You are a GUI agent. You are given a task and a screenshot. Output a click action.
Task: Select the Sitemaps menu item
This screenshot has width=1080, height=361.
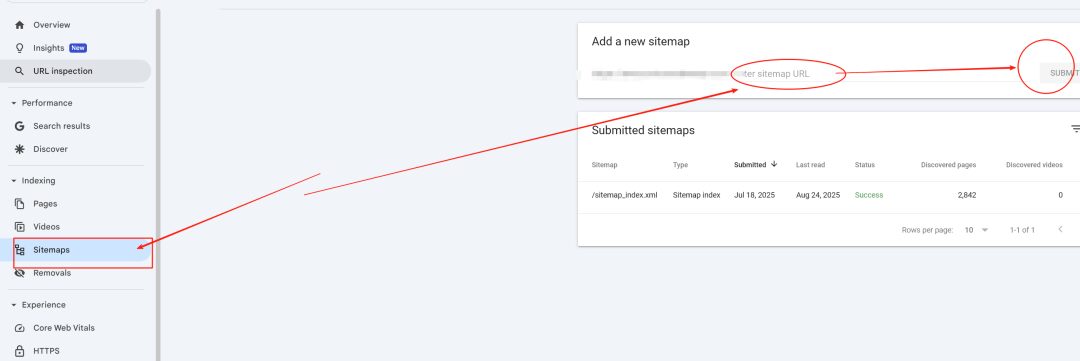coord(79,250)
